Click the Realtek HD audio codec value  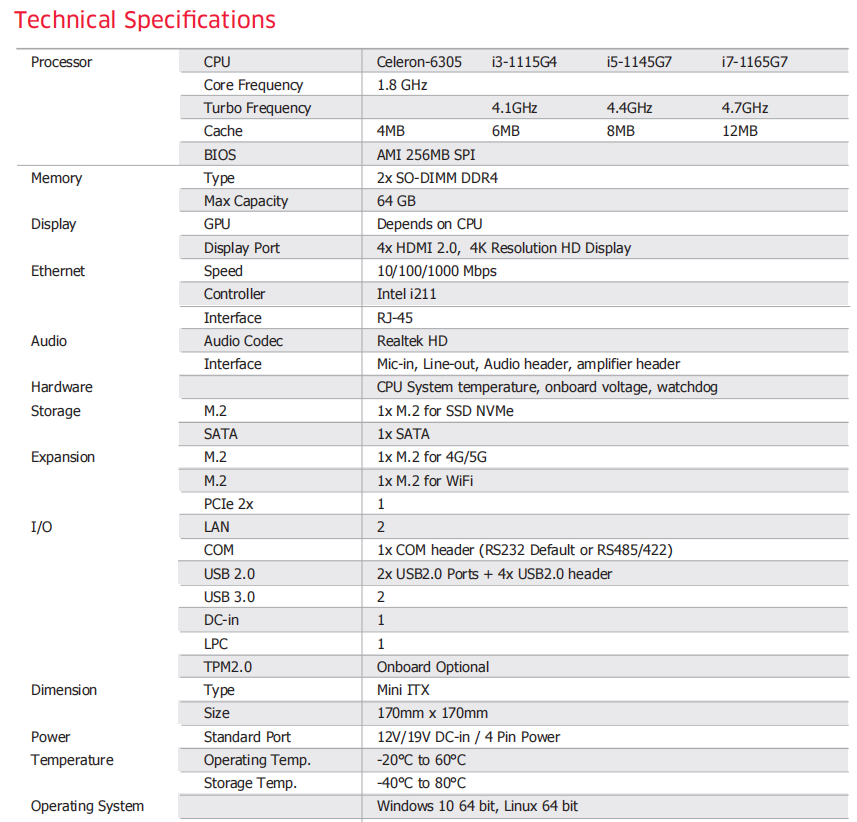click(412, 341)
